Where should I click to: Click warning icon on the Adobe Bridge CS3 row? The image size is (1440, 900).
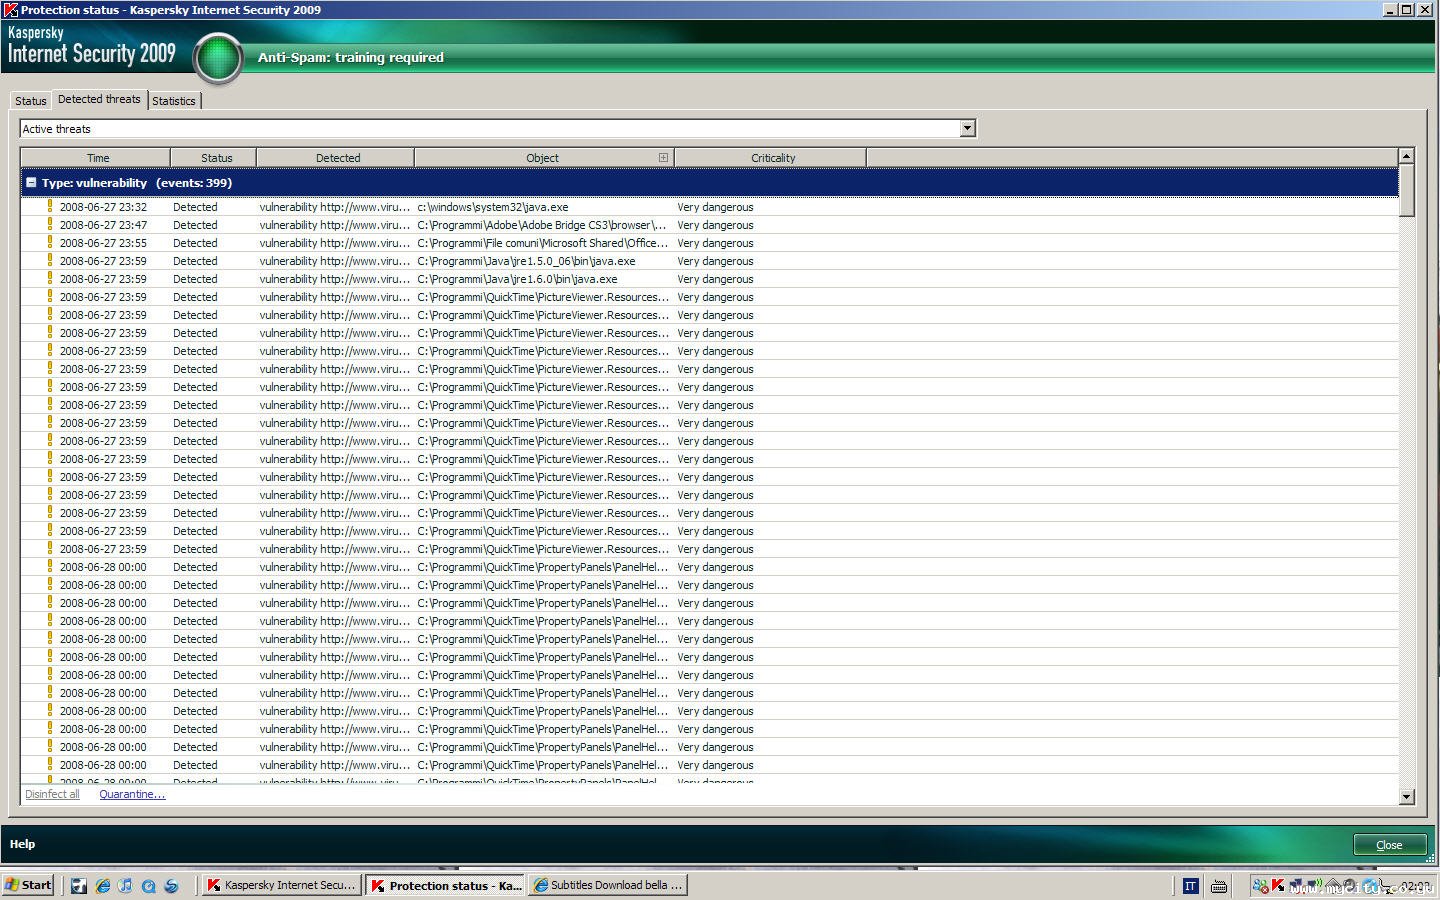[50, 225]
